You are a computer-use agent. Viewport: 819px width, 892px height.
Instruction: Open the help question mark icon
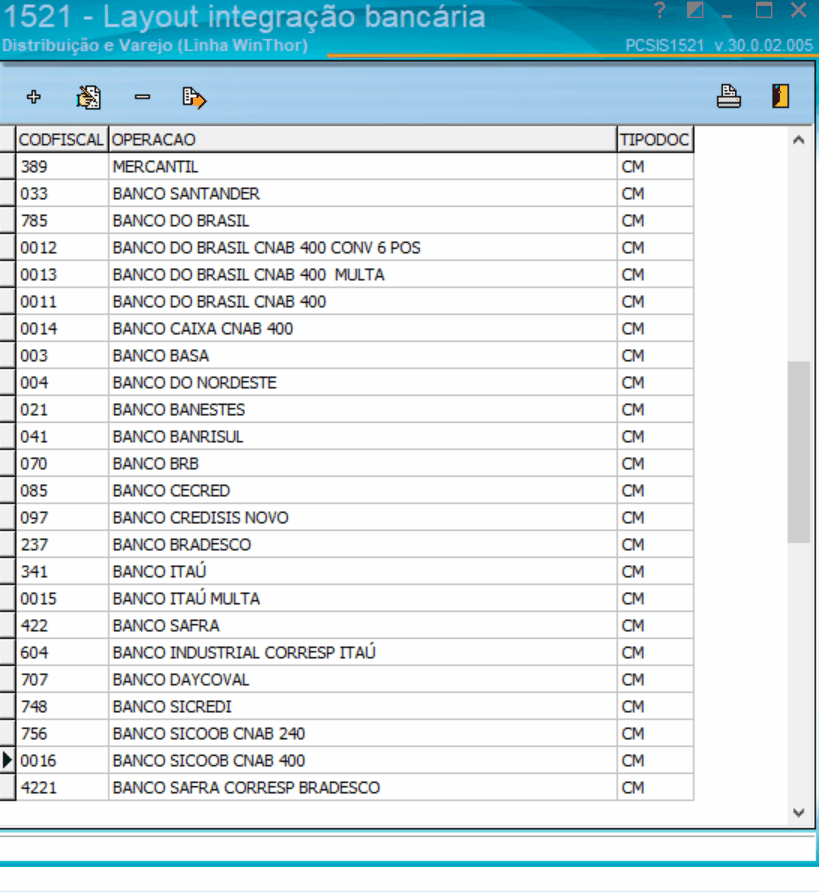660,10
